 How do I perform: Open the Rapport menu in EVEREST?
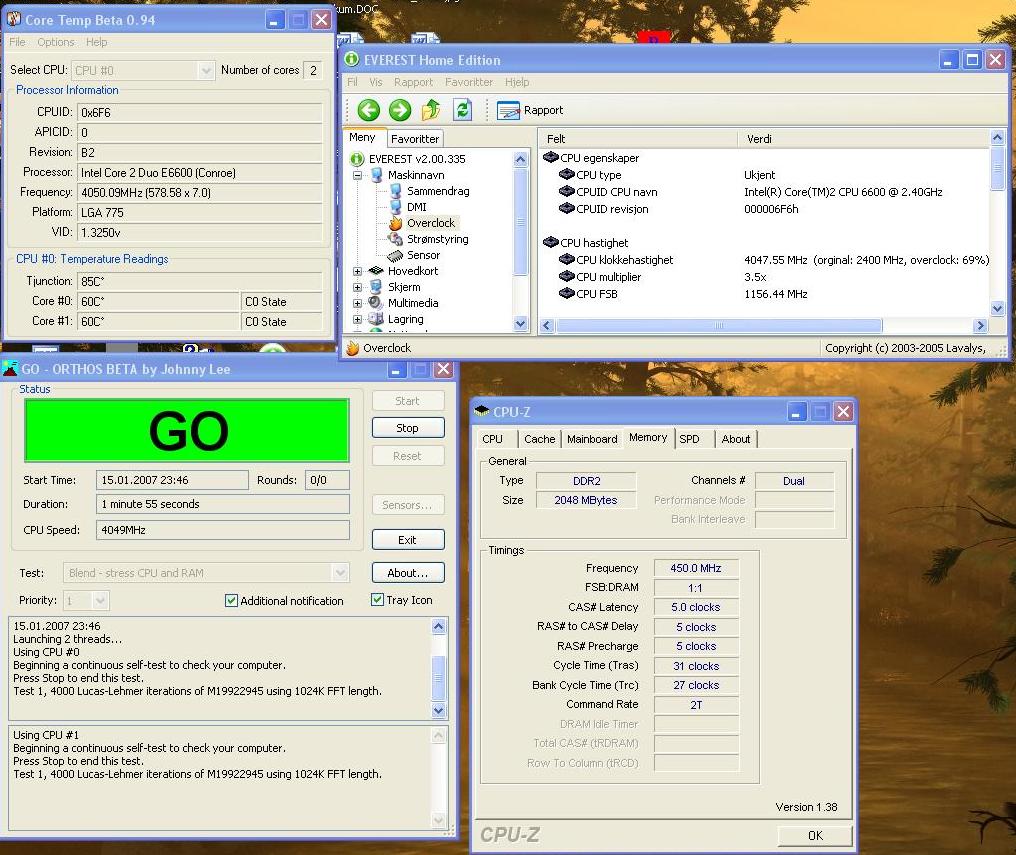click(x=413, y=82)
